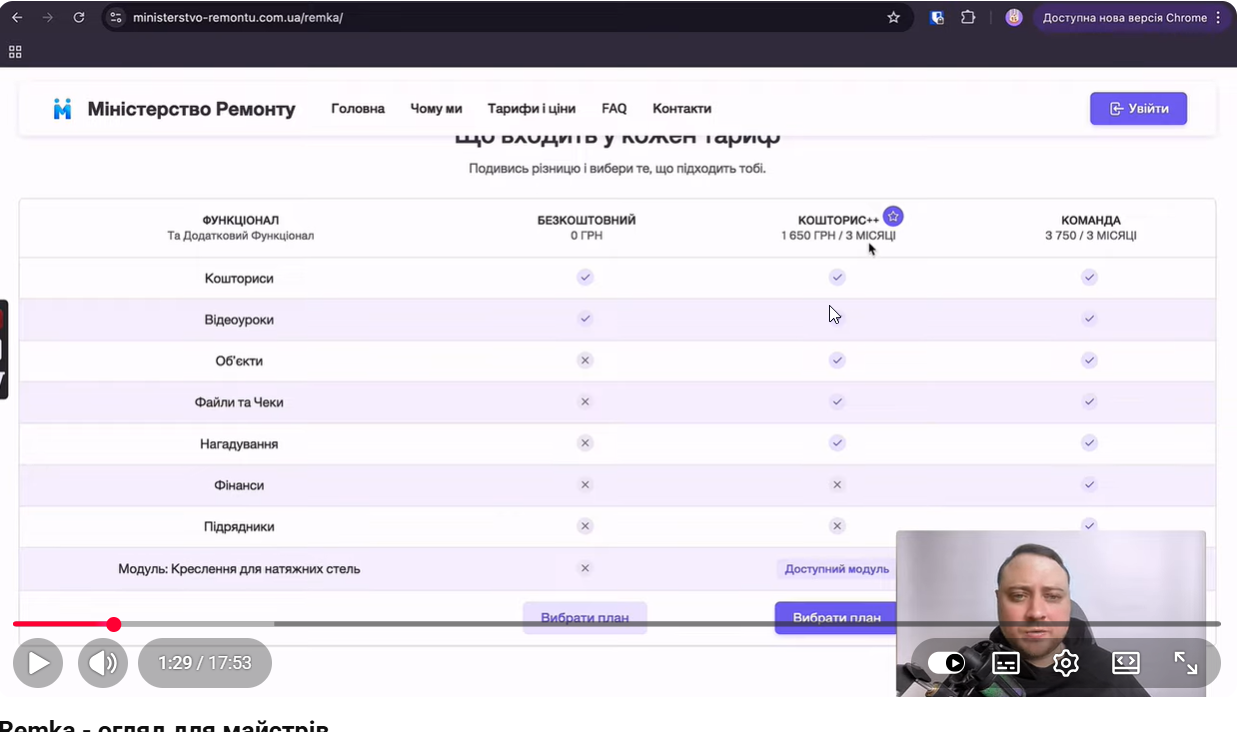This screenshot has height=732, width=1237.
Task: Enter fullscreen video mode
Action: coord(1186,663)
